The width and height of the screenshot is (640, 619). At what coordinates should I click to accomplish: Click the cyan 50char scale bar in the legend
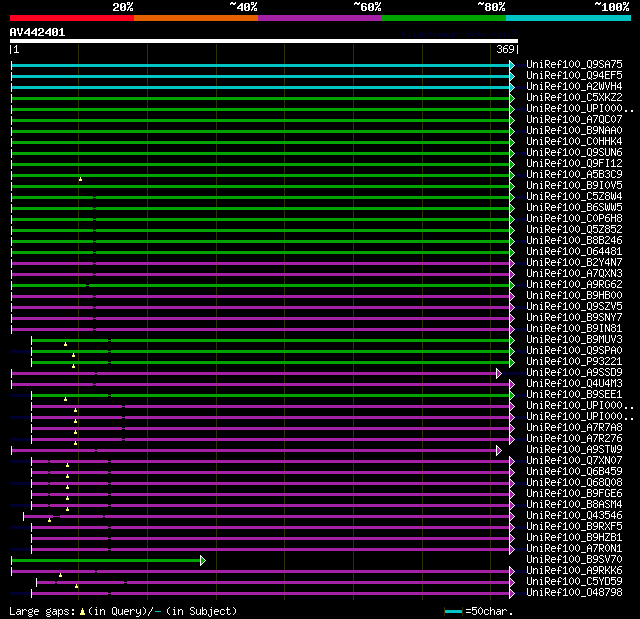click(453, 611)
